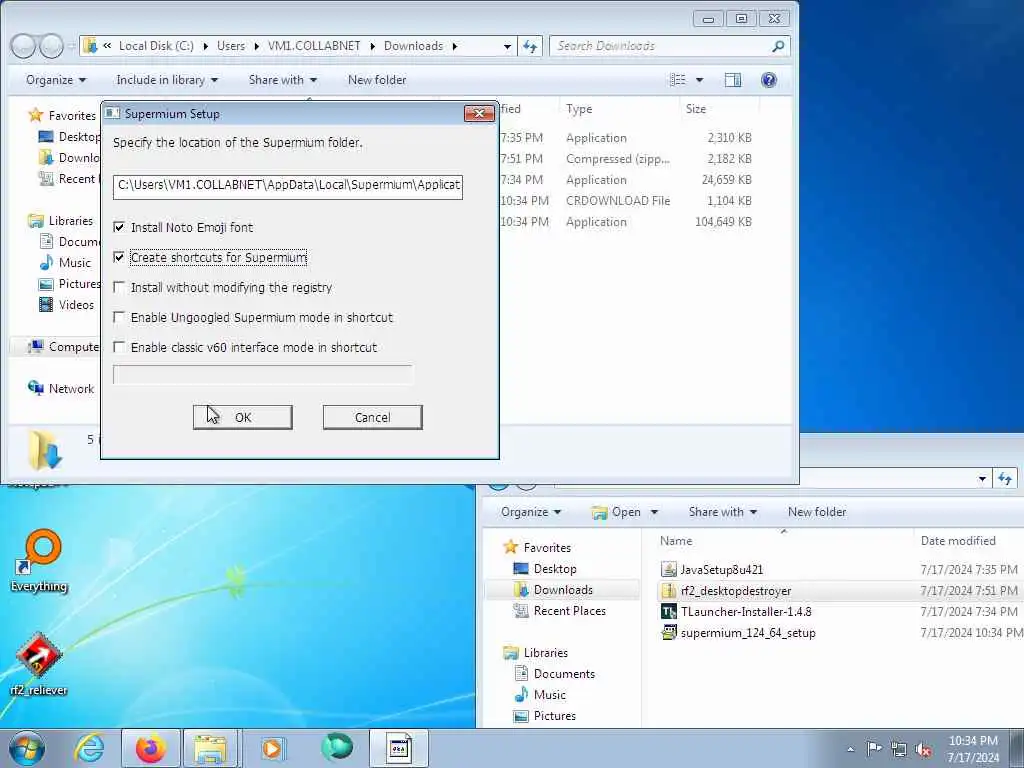Viewport: 1024px width, 768px height.
Task: Open address bar history dropdown in top window
Action: (x=507, y=46)
